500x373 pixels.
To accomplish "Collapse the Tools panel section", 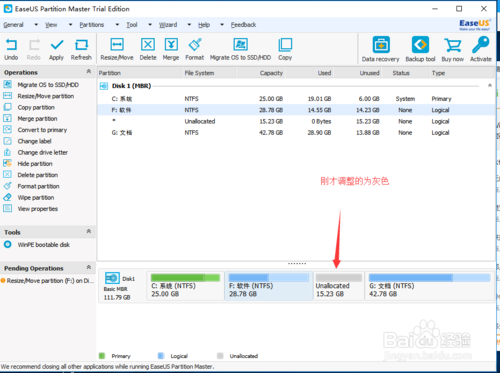I will pyautogui.click(x=89, y=231).
